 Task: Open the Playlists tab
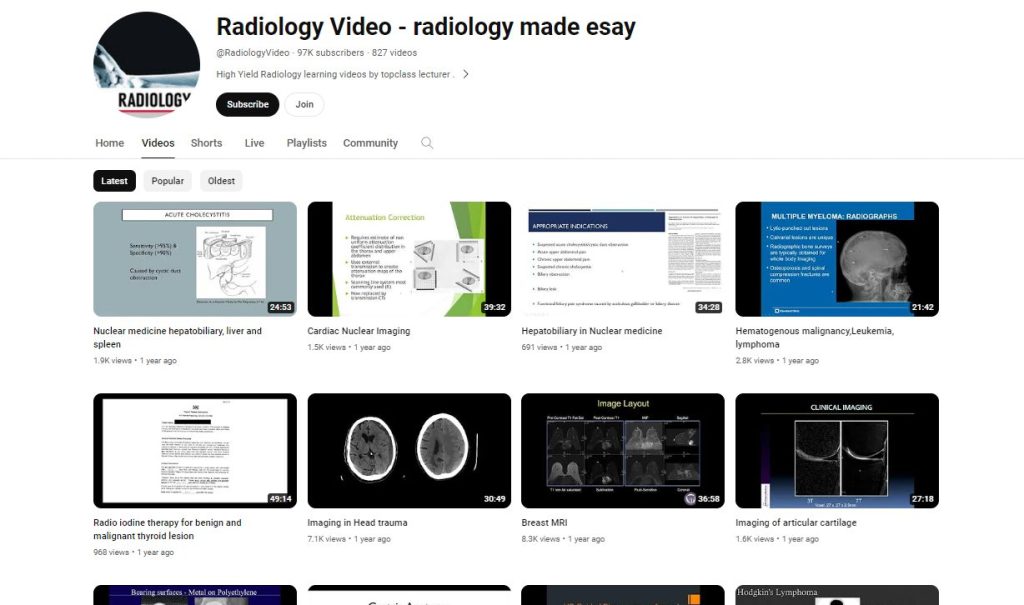pos(306,143)
